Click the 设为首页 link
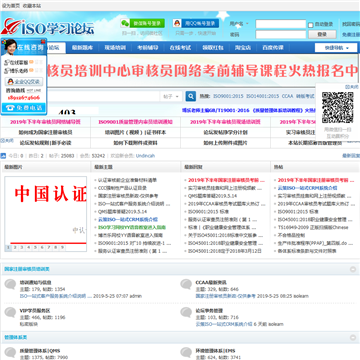This screenshot has height=360, width=360. click(11, 6)
